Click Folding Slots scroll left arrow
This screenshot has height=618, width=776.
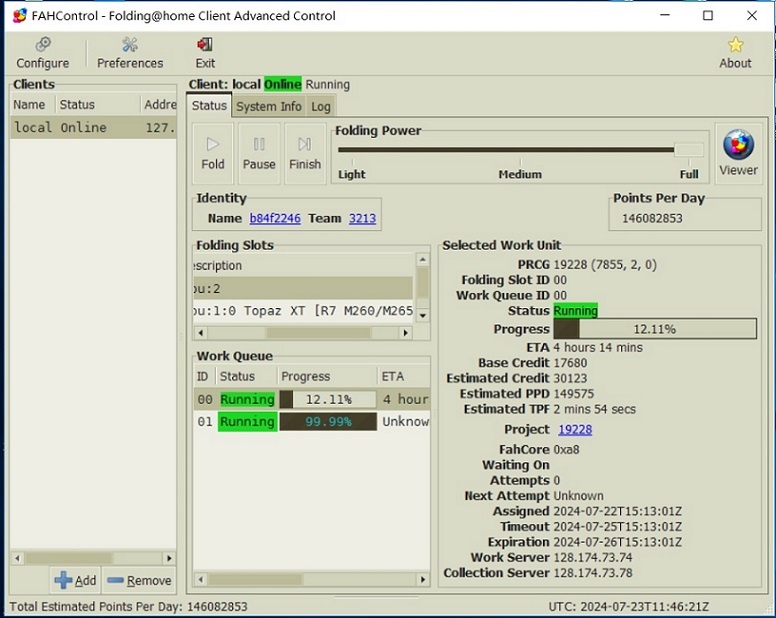tap(200, 333)
